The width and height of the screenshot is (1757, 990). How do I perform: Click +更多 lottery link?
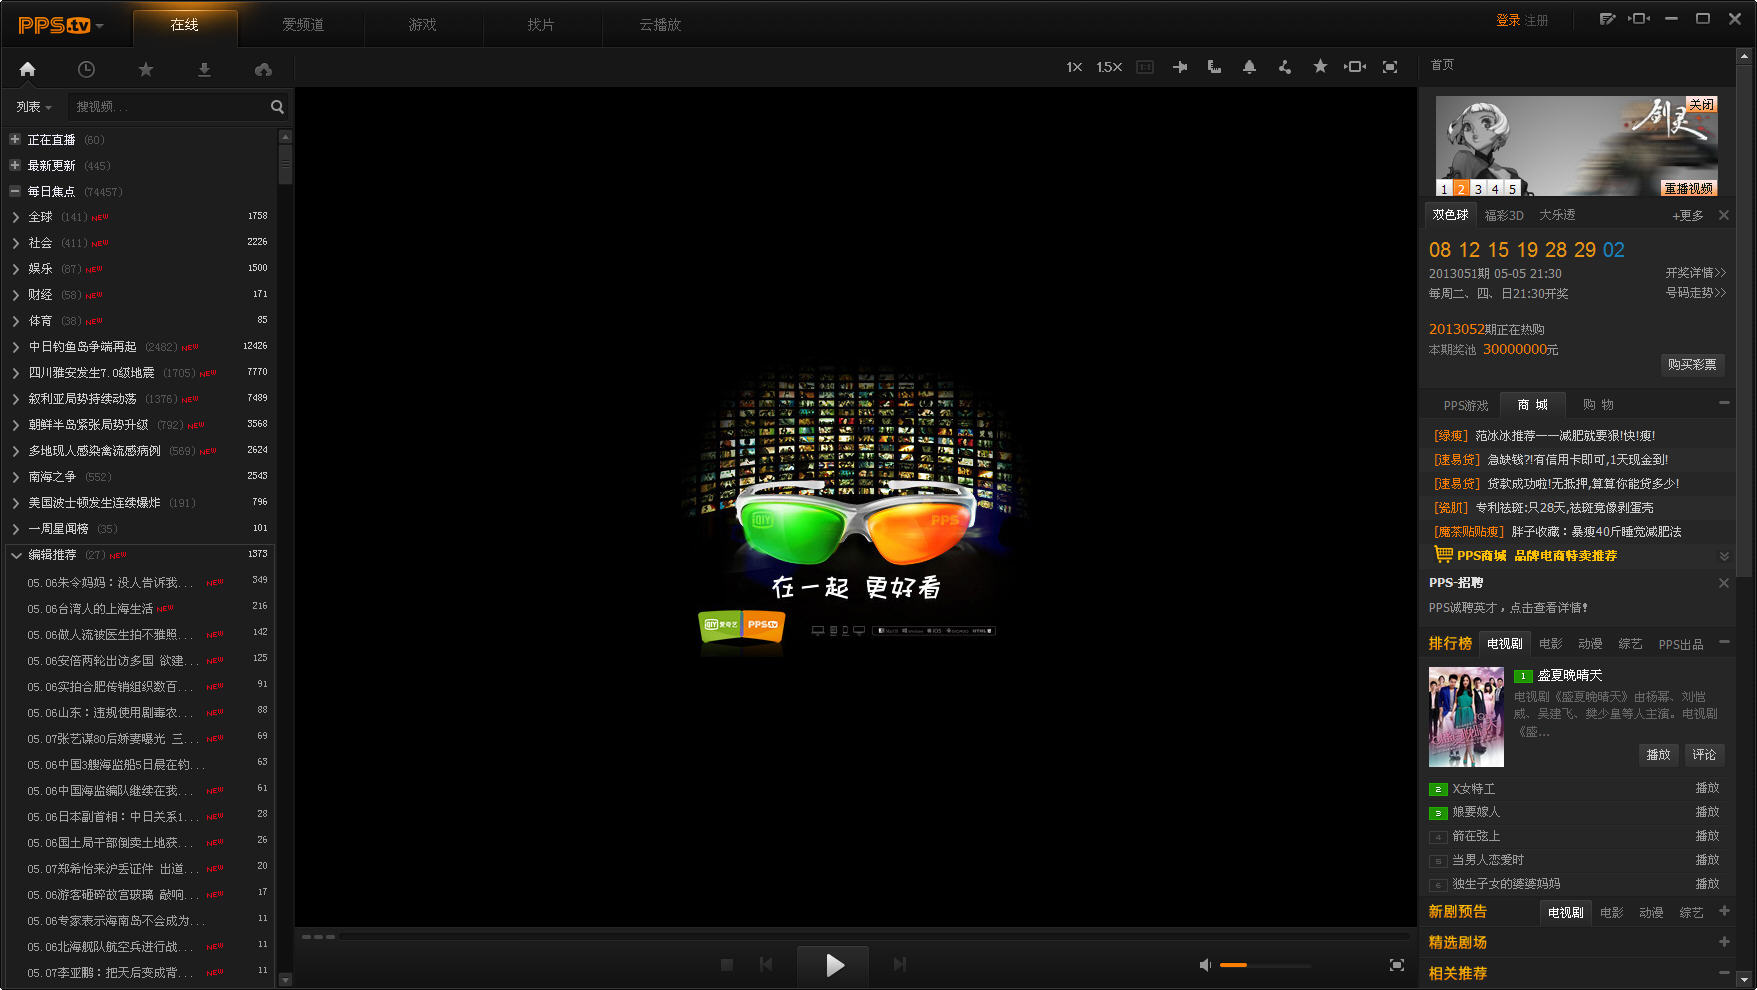point(1687,216)
